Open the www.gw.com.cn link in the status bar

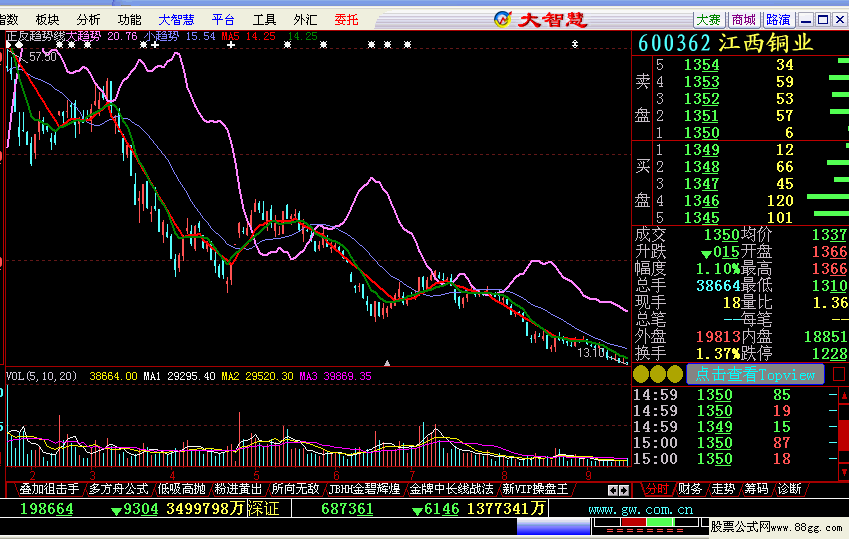641,509
